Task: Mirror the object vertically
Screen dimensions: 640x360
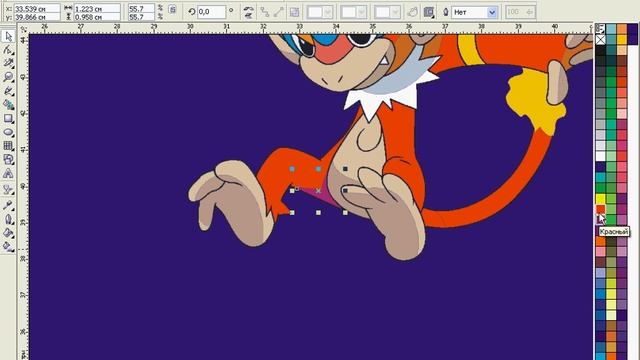Action: tap(248, 16)
